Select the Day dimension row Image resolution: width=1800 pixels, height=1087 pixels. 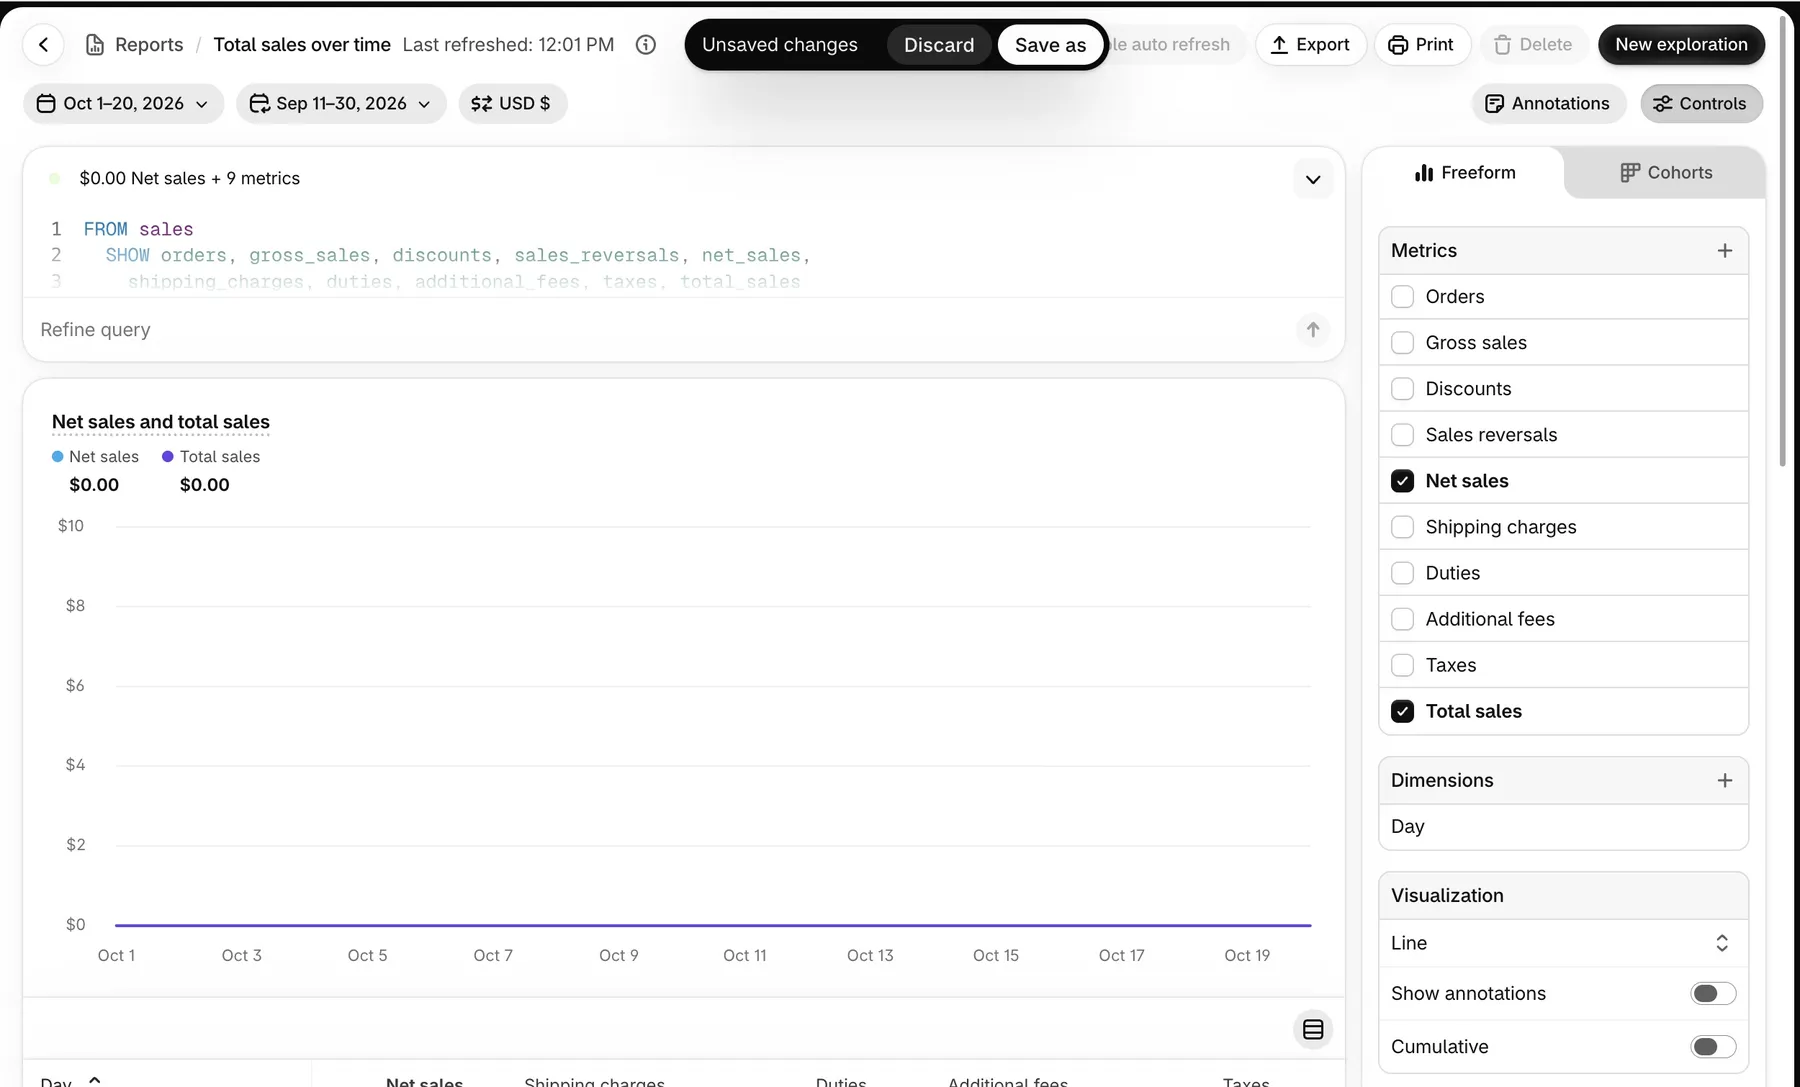tap(1563, 827)
